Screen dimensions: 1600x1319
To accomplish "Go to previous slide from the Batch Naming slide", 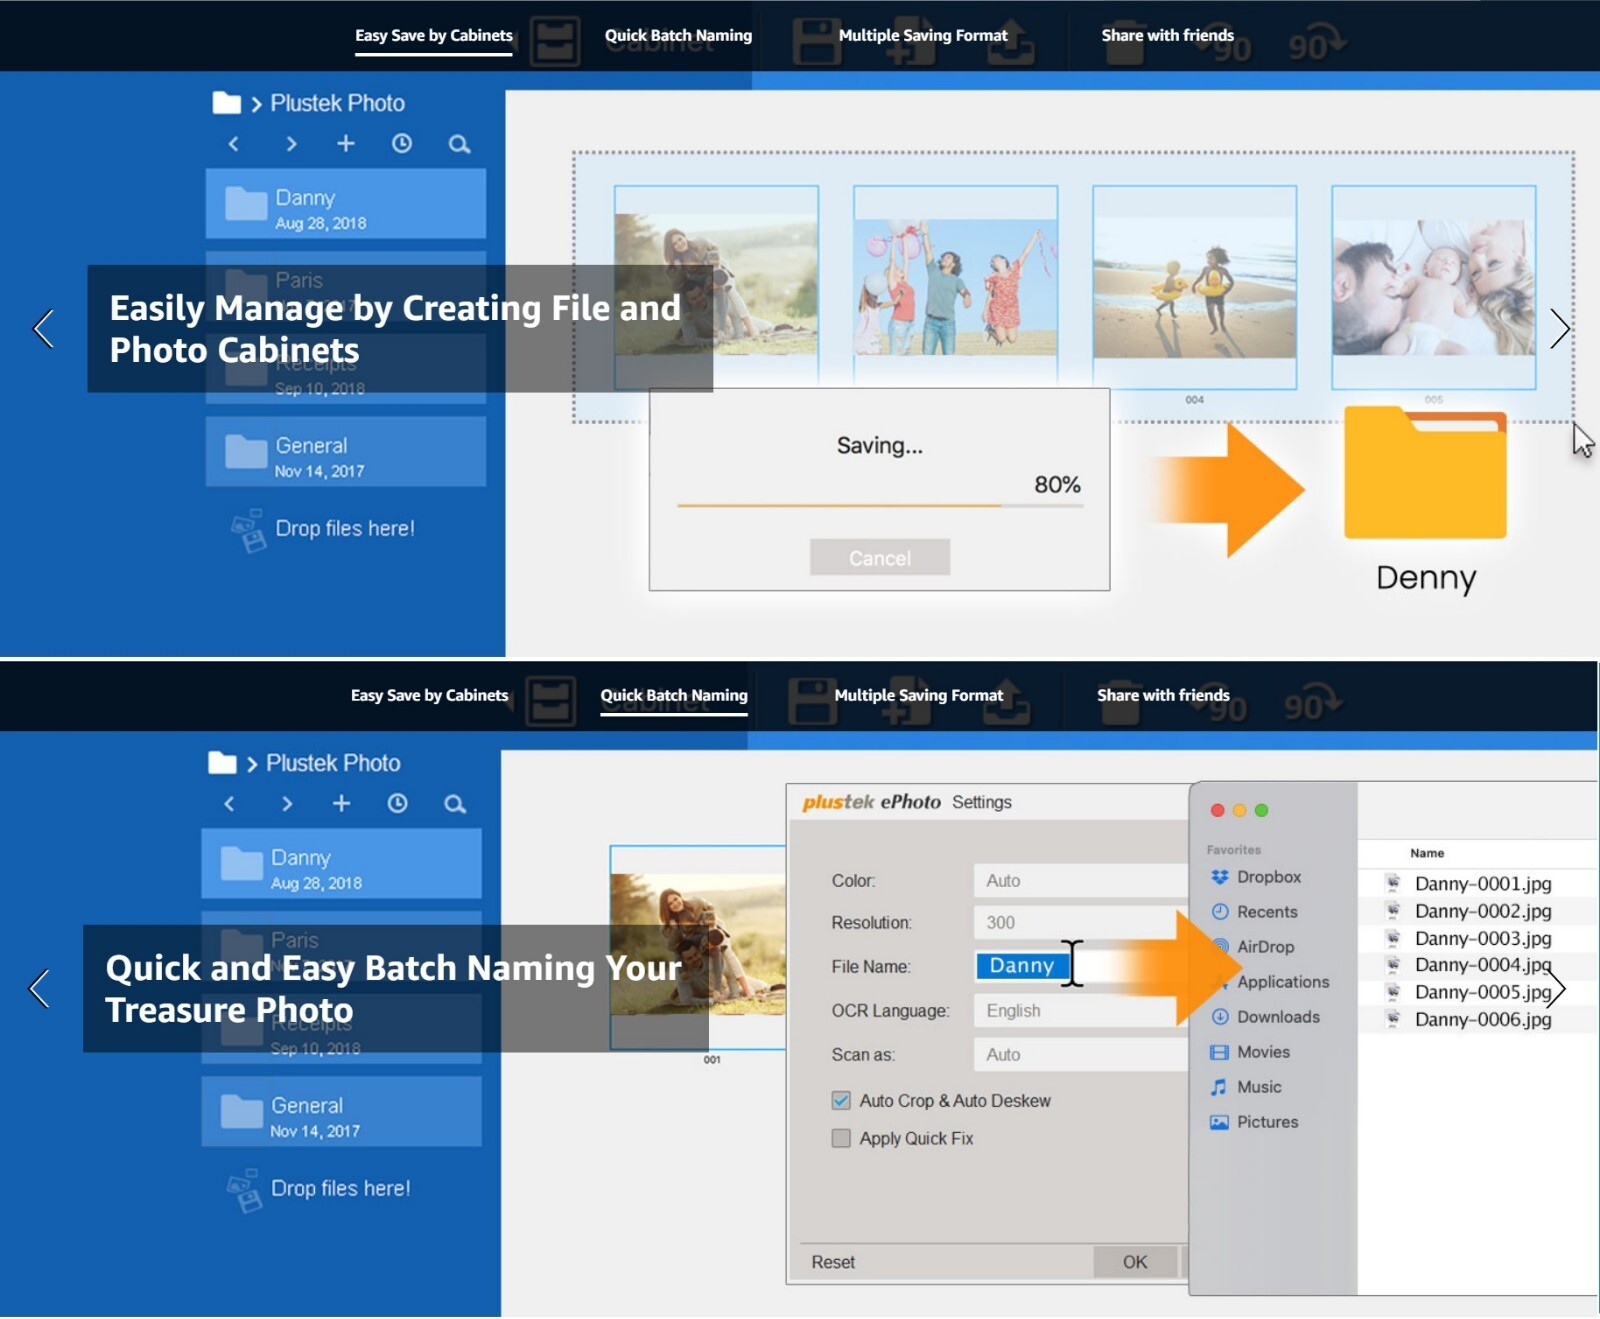I will (x=40, y=988).
